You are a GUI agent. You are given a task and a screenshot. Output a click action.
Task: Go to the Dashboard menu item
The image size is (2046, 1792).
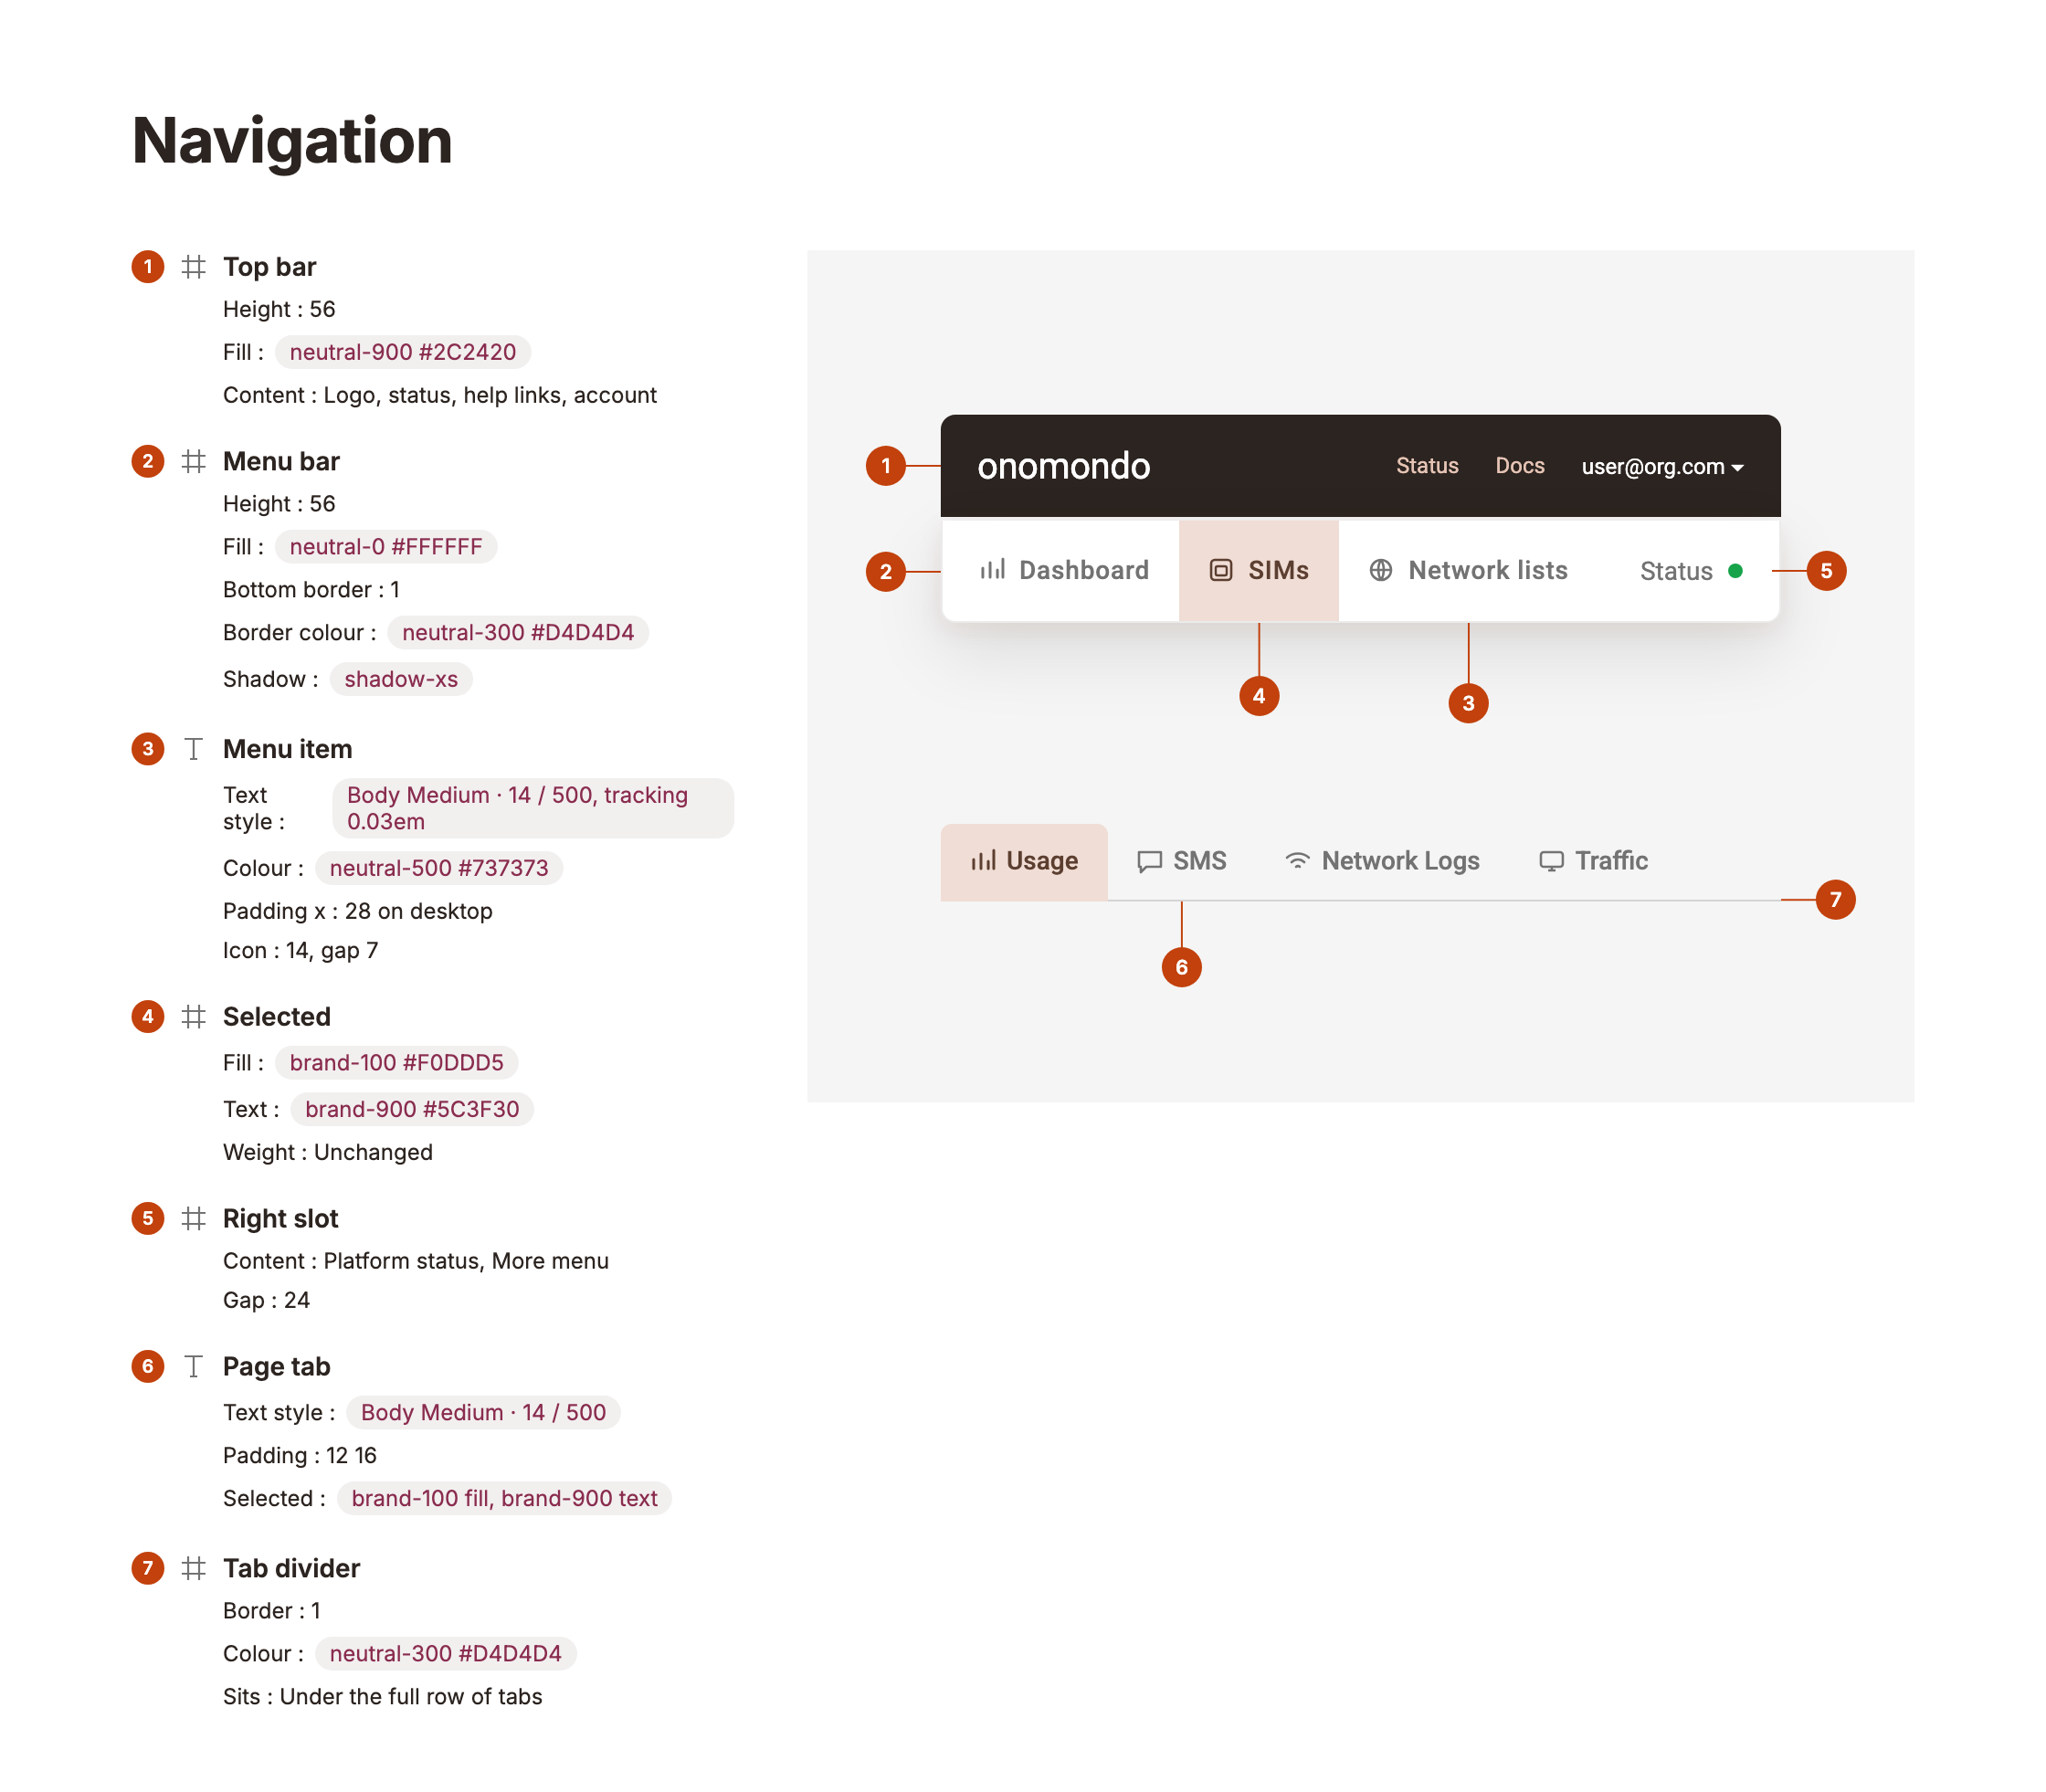coord(1064,570)
